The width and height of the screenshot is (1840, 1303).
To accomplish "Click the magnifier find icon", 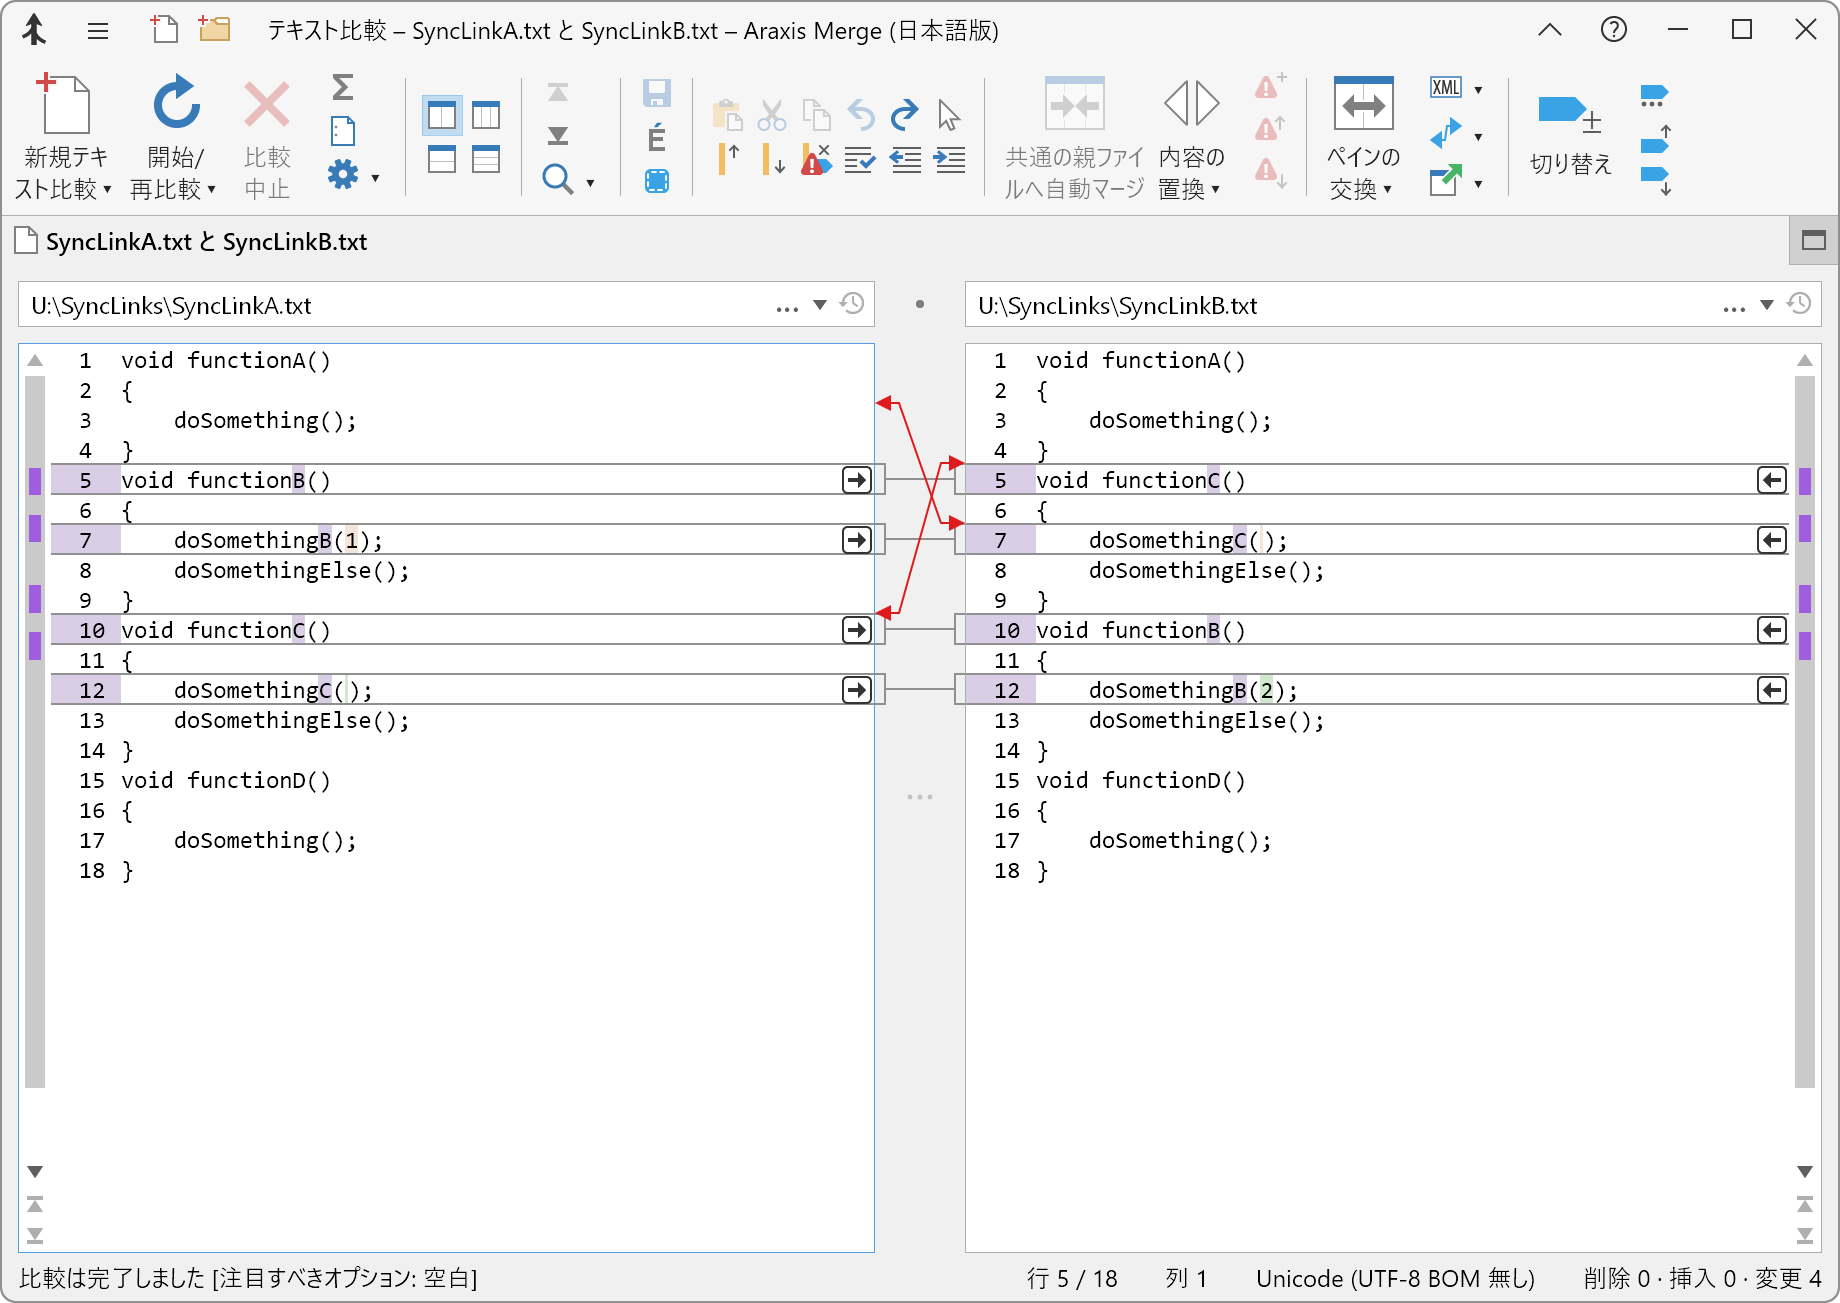I will (x=557, y=180).
